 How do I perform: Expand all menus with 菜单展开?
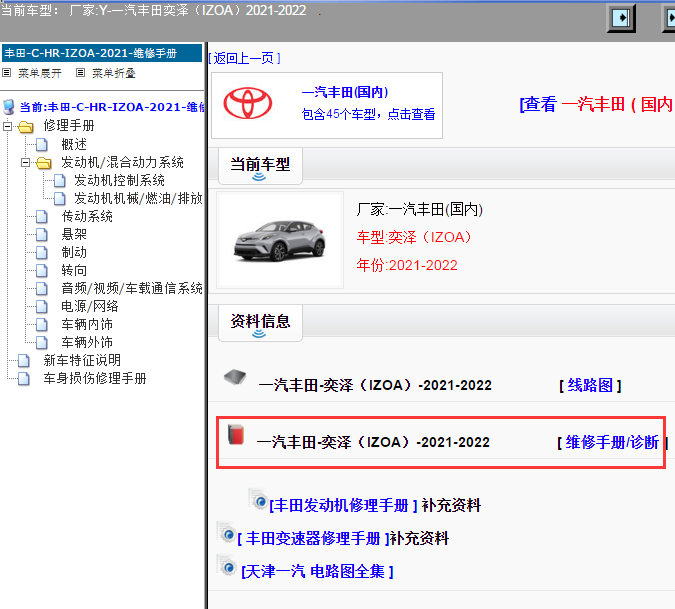pyautogui.click(x=40, y=73)
